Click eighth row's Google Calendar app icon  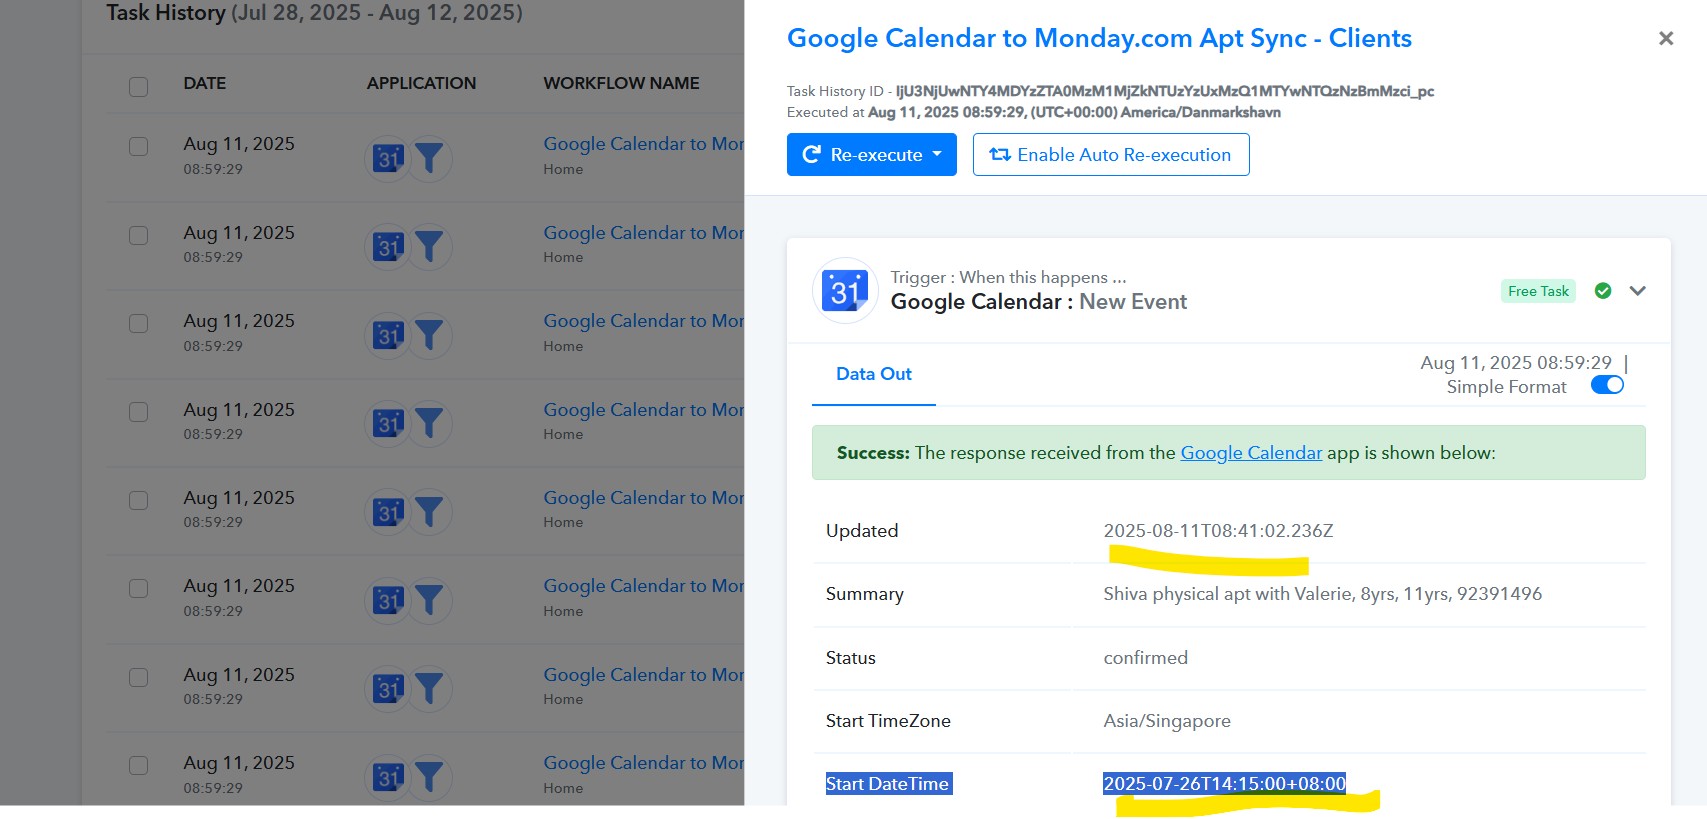pos(388,777)
